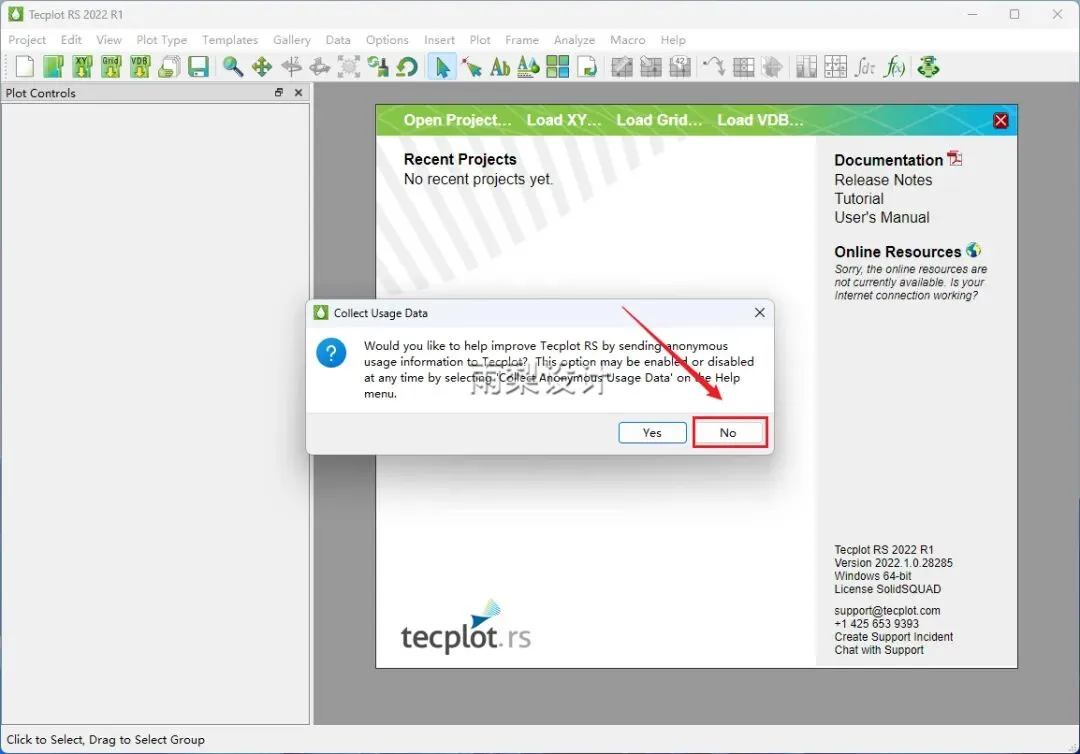Select the four-arrow Translate tool
Image resolution: width=1080 pixels, height=754 pixels.
262,67
